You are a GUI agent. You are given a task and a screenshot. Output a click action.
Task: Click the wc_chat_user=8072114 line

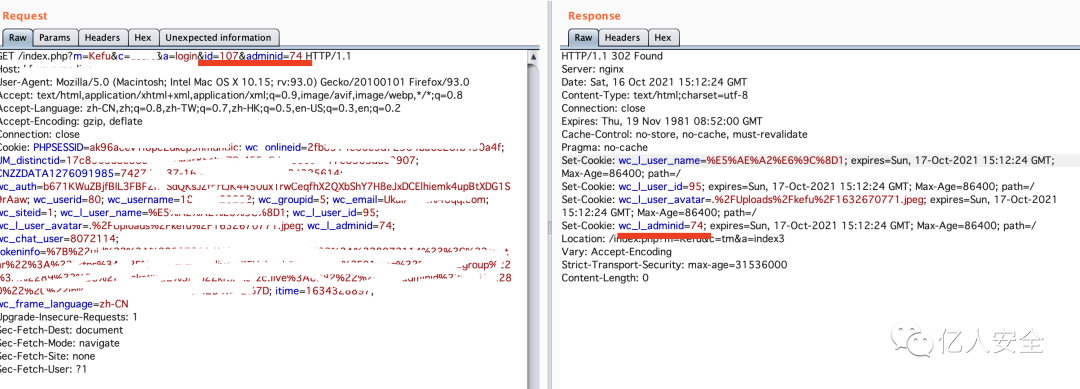click(59, 240)
